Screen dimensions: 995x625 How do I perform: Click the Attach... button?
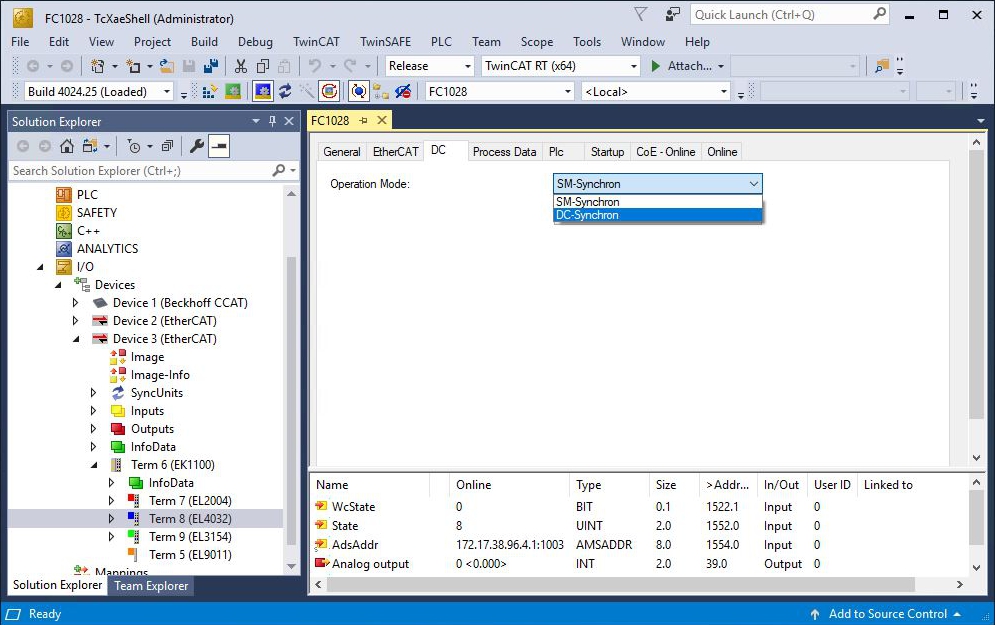(687, 66)
